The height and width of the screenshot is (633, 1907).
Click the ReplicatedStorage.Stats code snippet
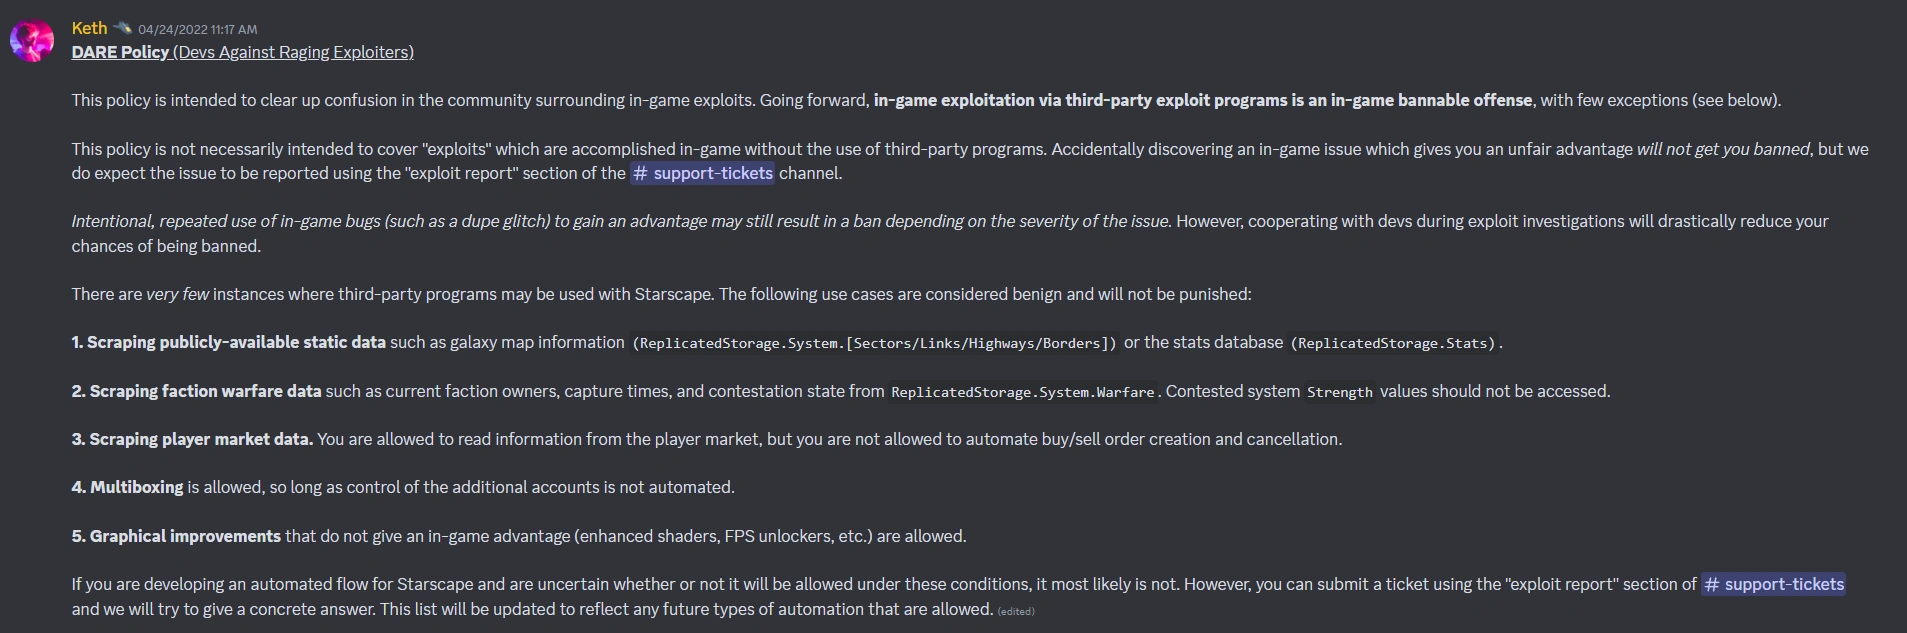click(x=1395, y=343)
